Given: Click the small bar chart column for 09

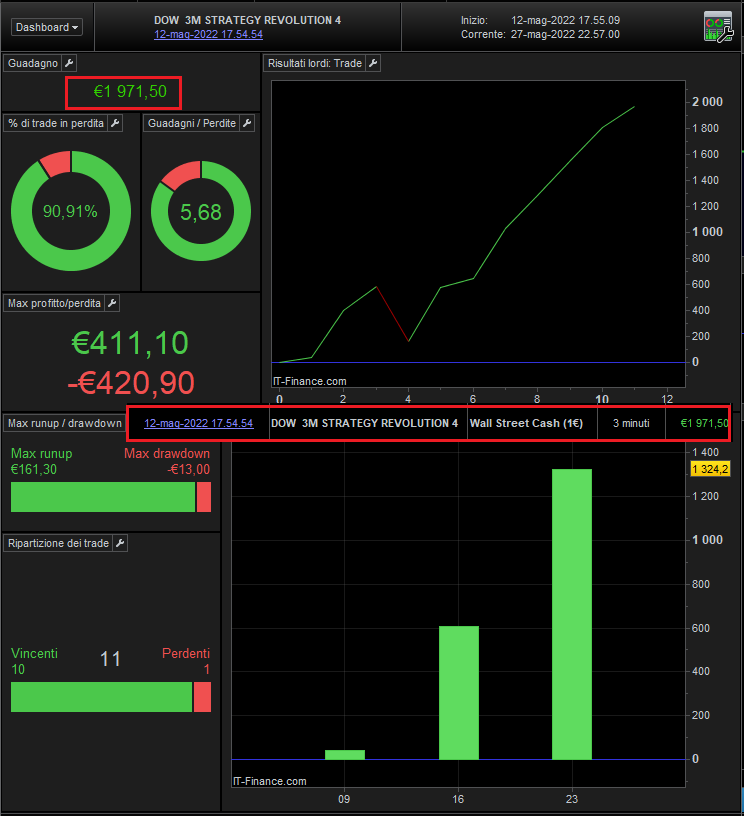Looking at the screenshot, I should coord(345,755).
